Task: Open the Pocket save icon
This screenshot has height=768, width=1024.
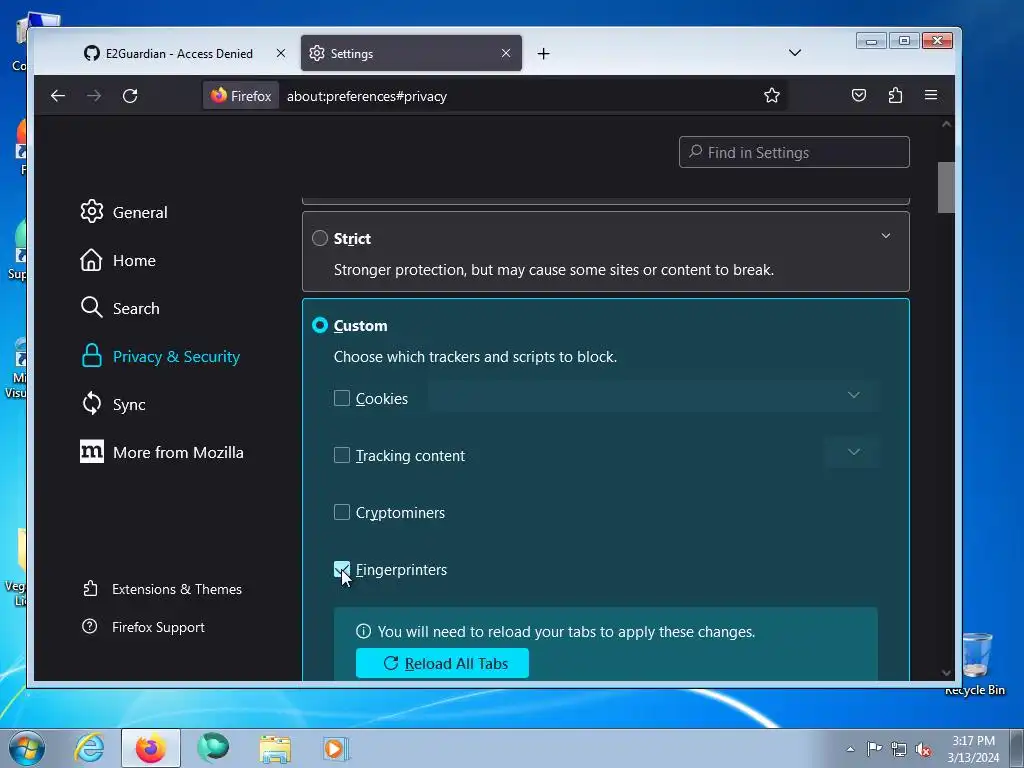Action: pos(859,95)
